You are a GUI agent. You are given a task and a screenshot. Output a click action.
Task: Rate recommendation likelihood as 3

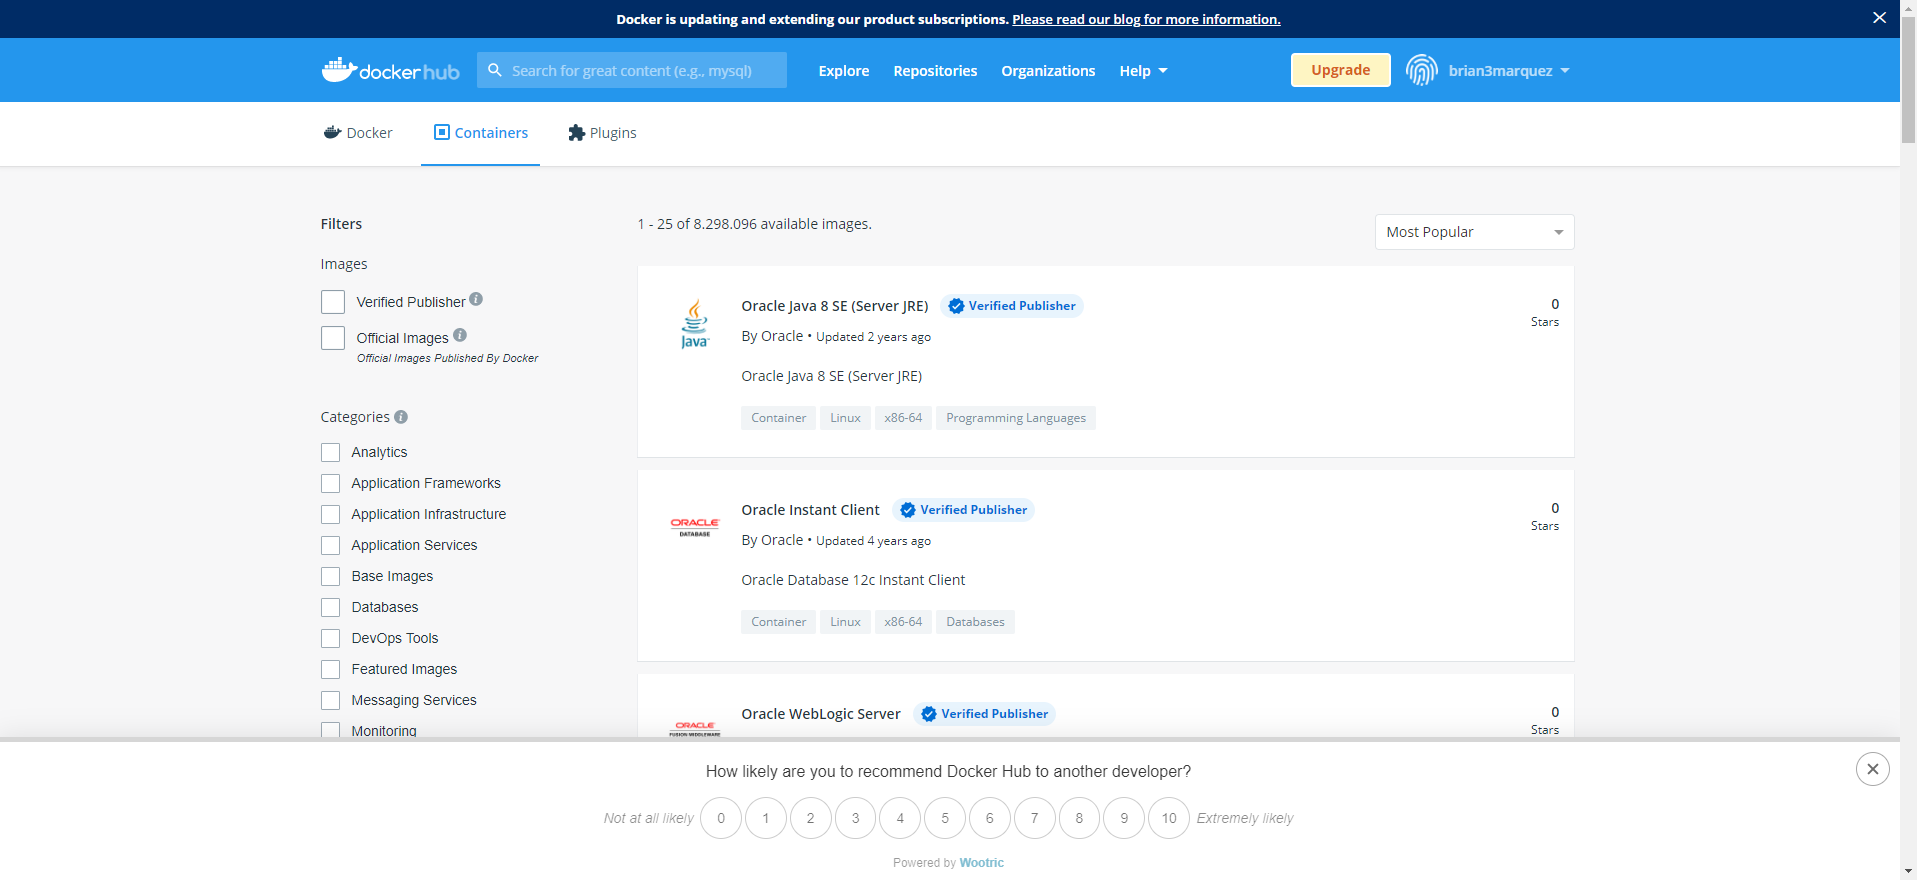tap(855, 818)
